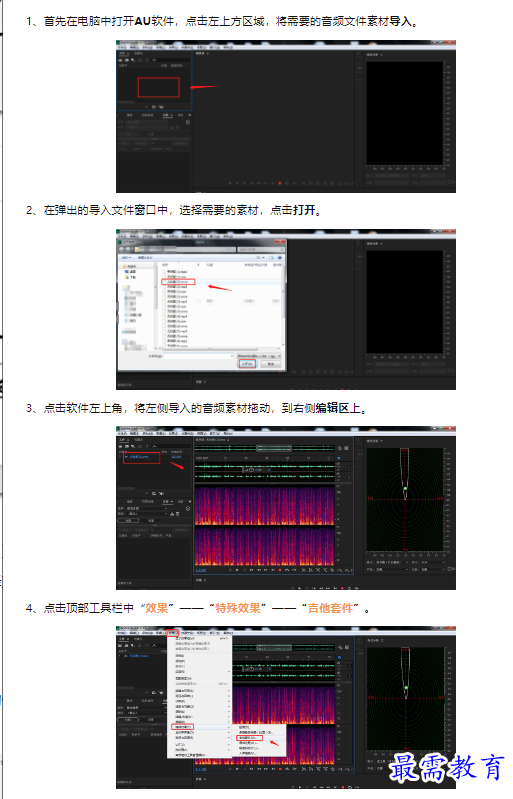
Task: Choose the last entry of the special effects submenu
Action: pyautogui.click(x=259, y=753)
